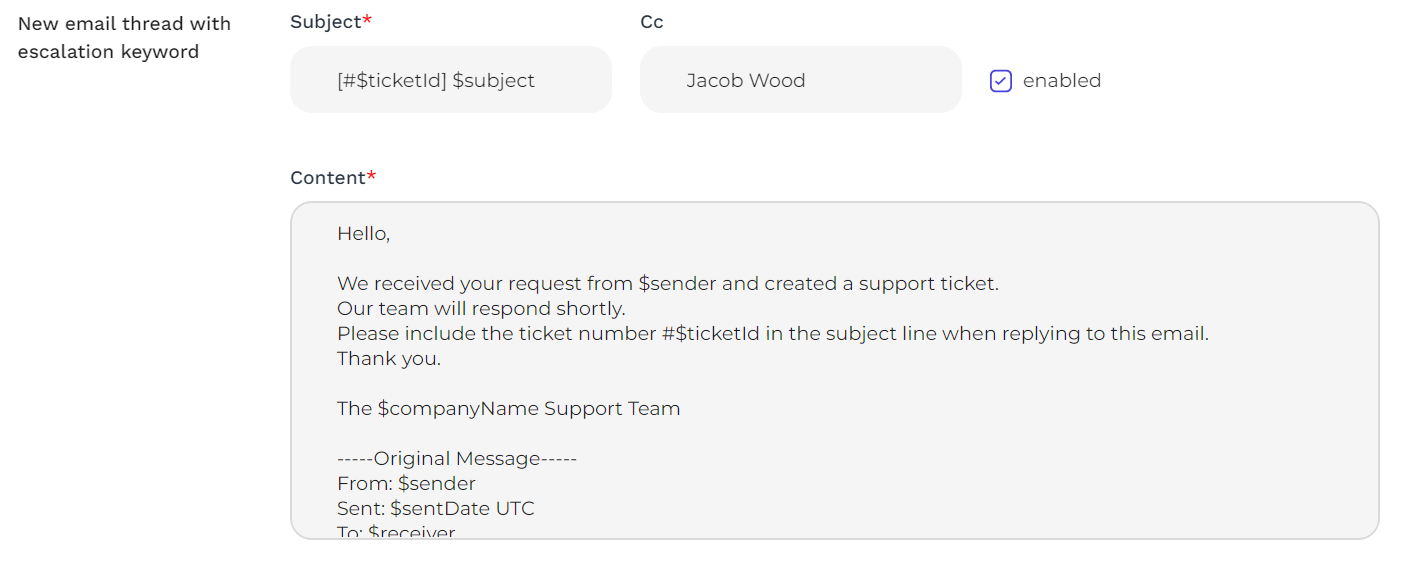Click the 'To: $receiver' line
This screenshot has width=1403, height=570.
point(396,533)
